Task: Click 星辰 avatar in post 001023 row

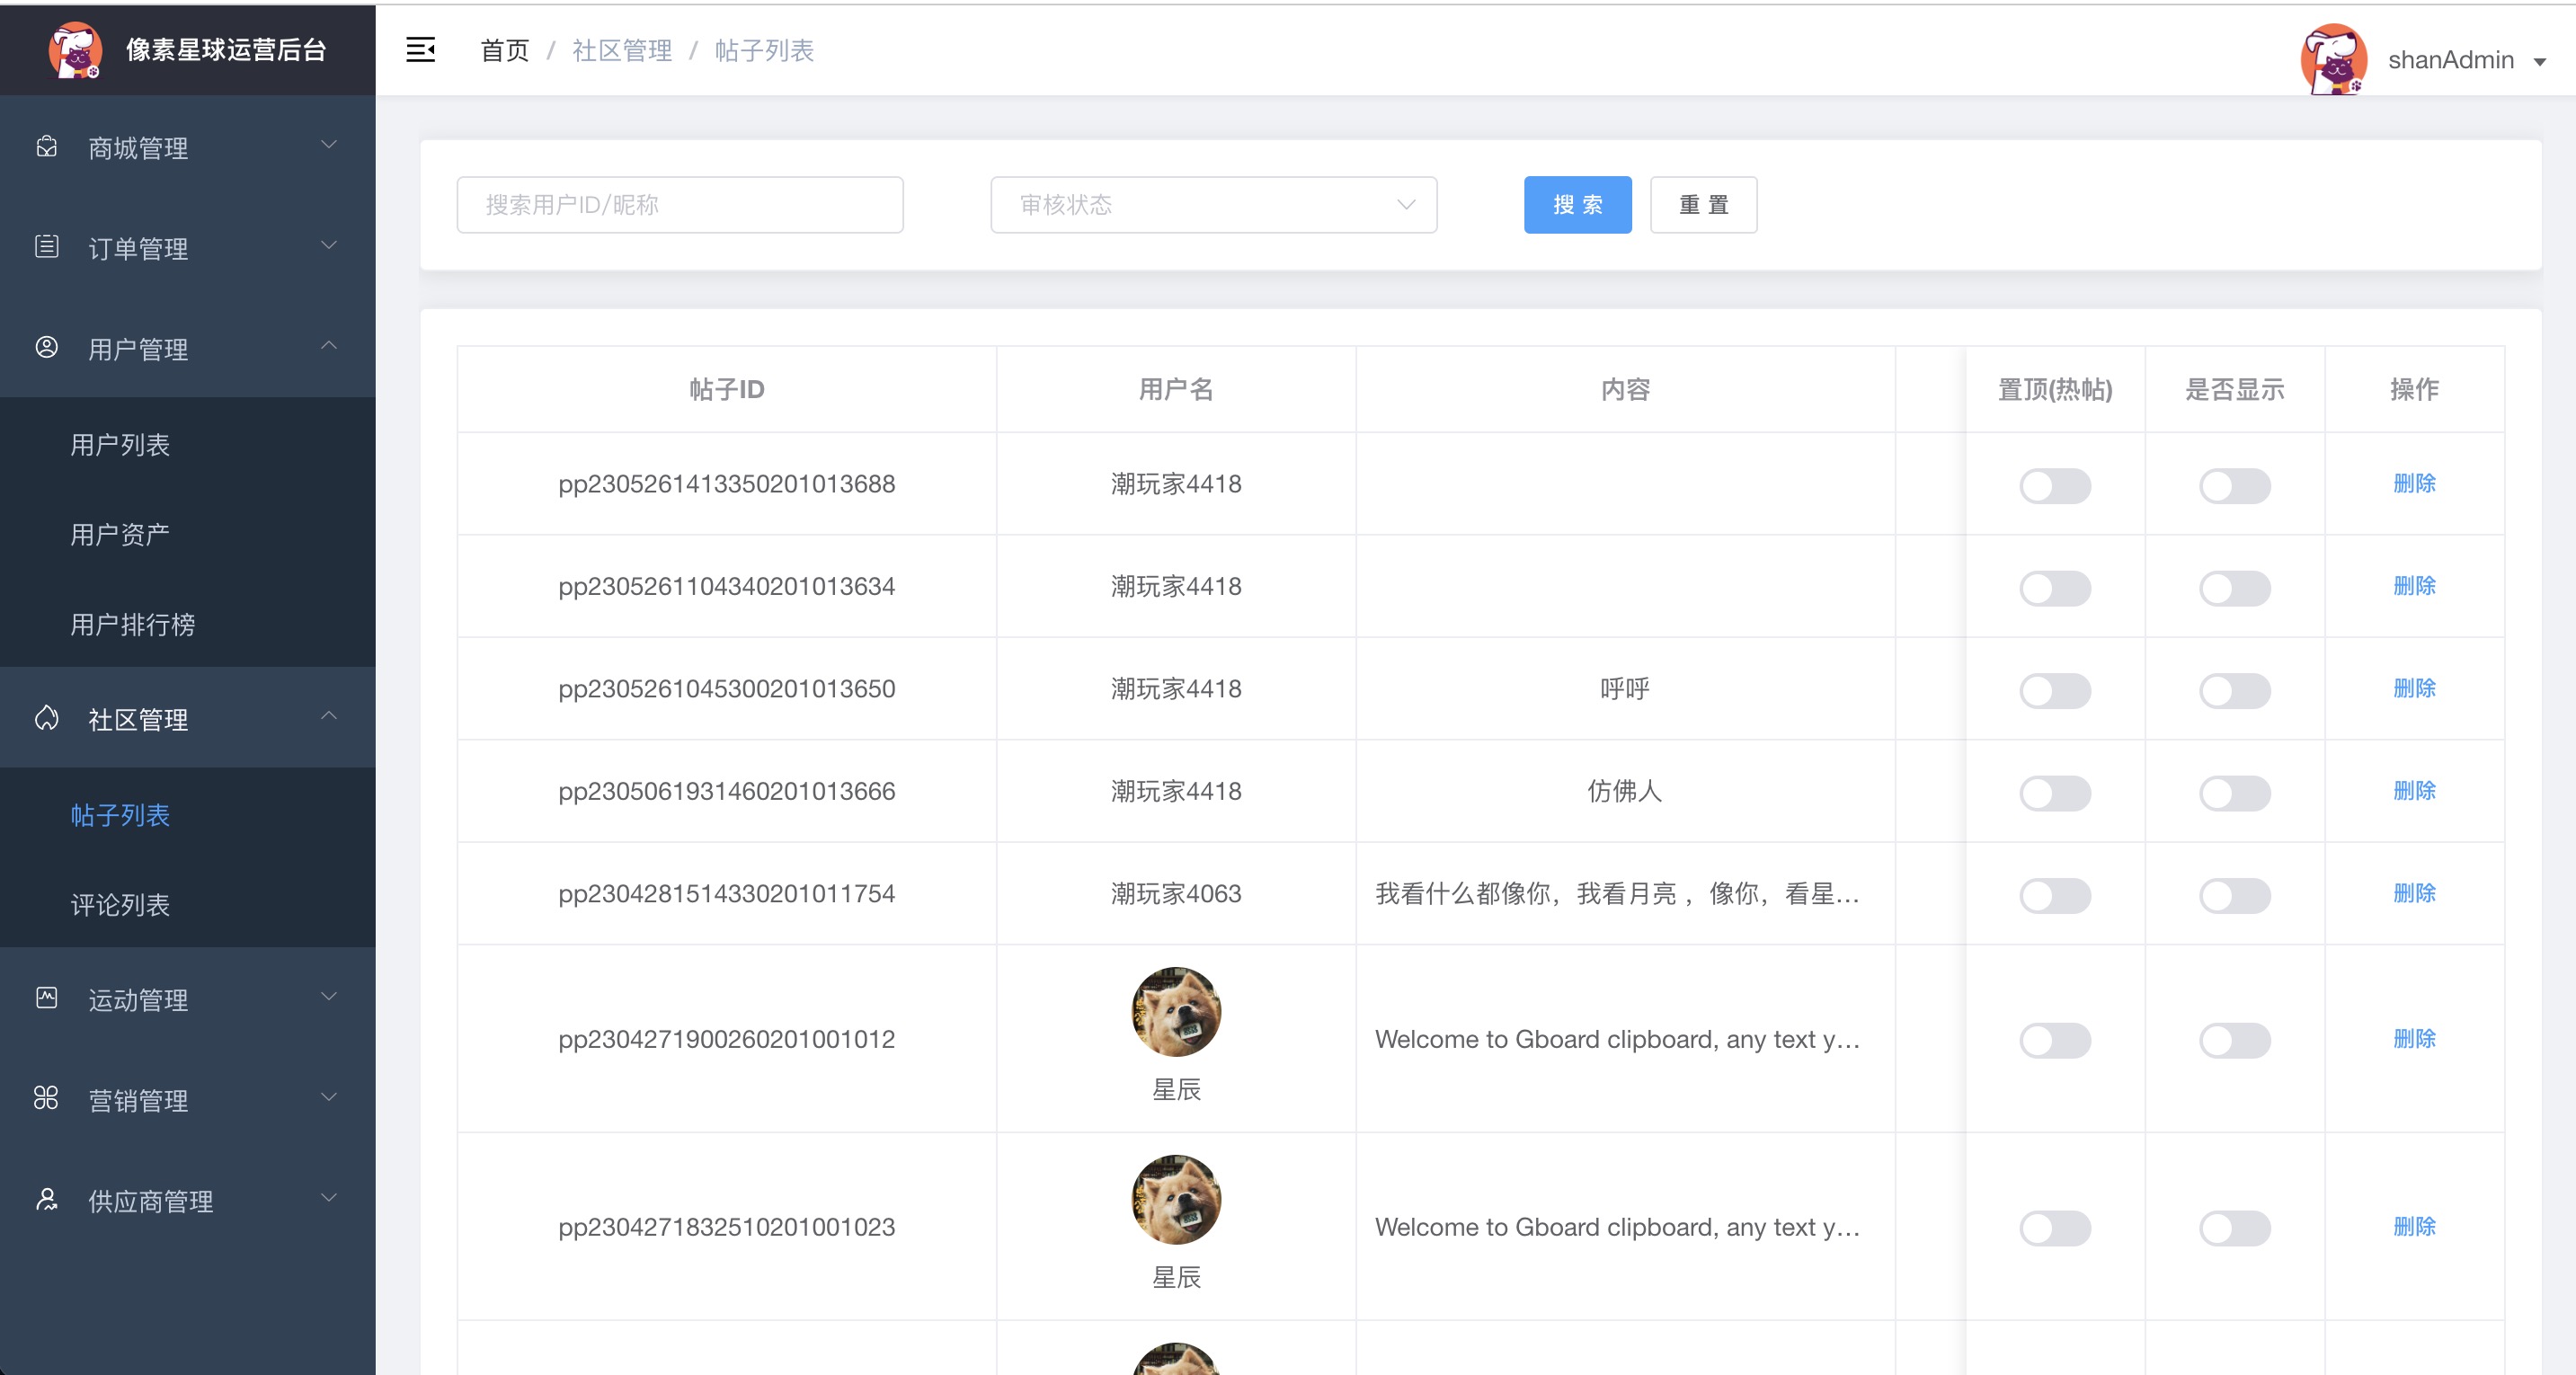Action: (1176, 1200)
